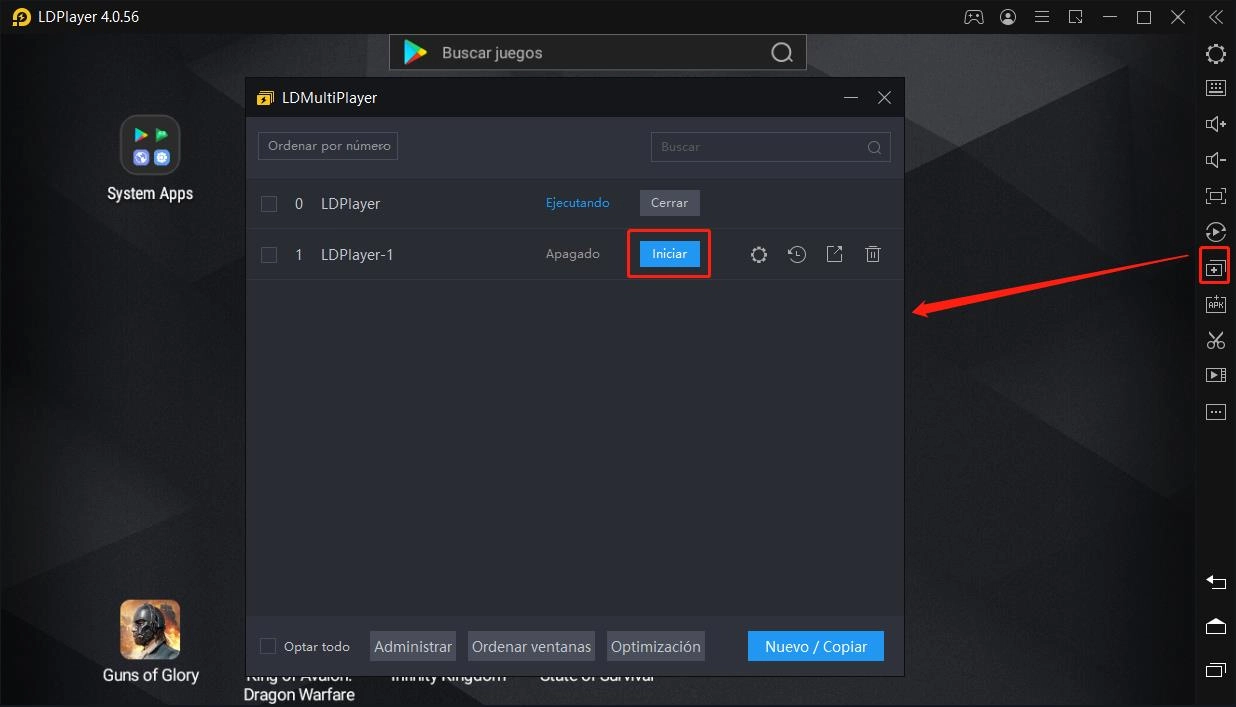Viewport: 1236px width, 707px height.
Task: Open the System Apps folder
Action: pos(150,145)
